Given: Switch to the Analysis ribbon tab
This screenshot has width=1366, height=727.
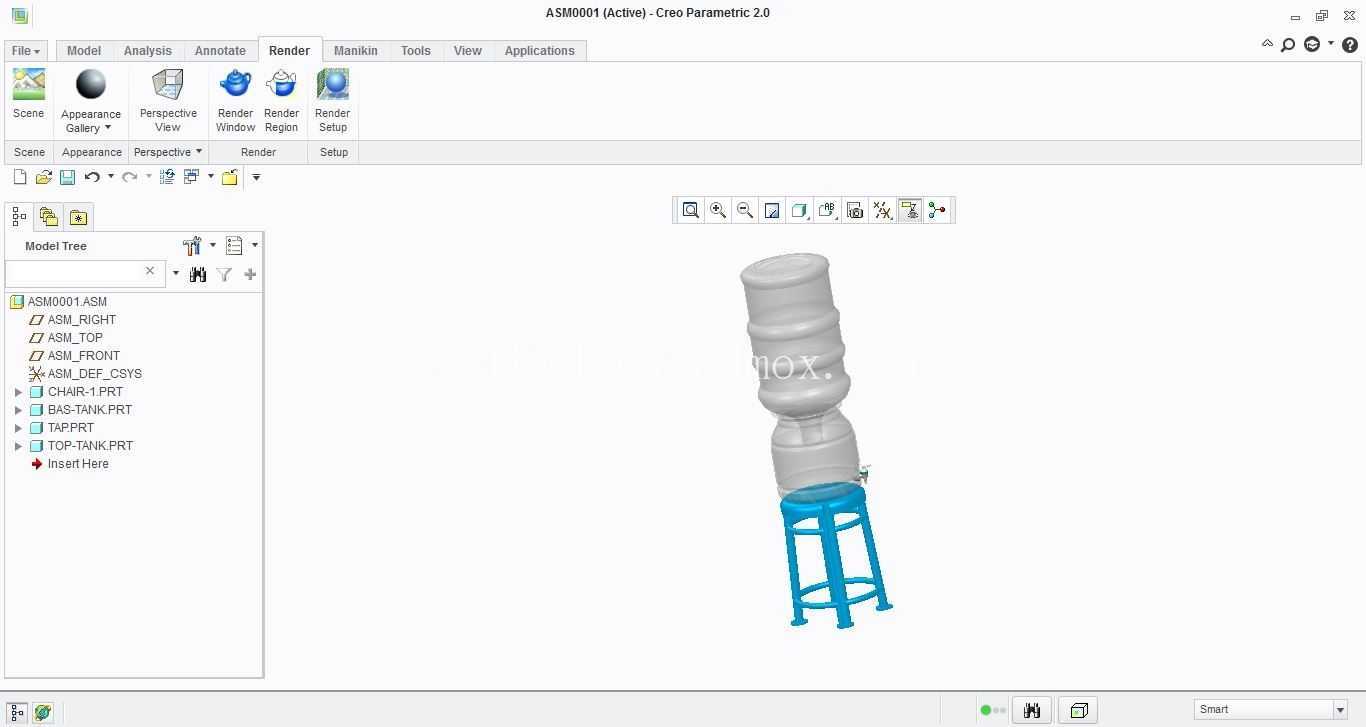Looking at the screenshot, I should point(148,51).
